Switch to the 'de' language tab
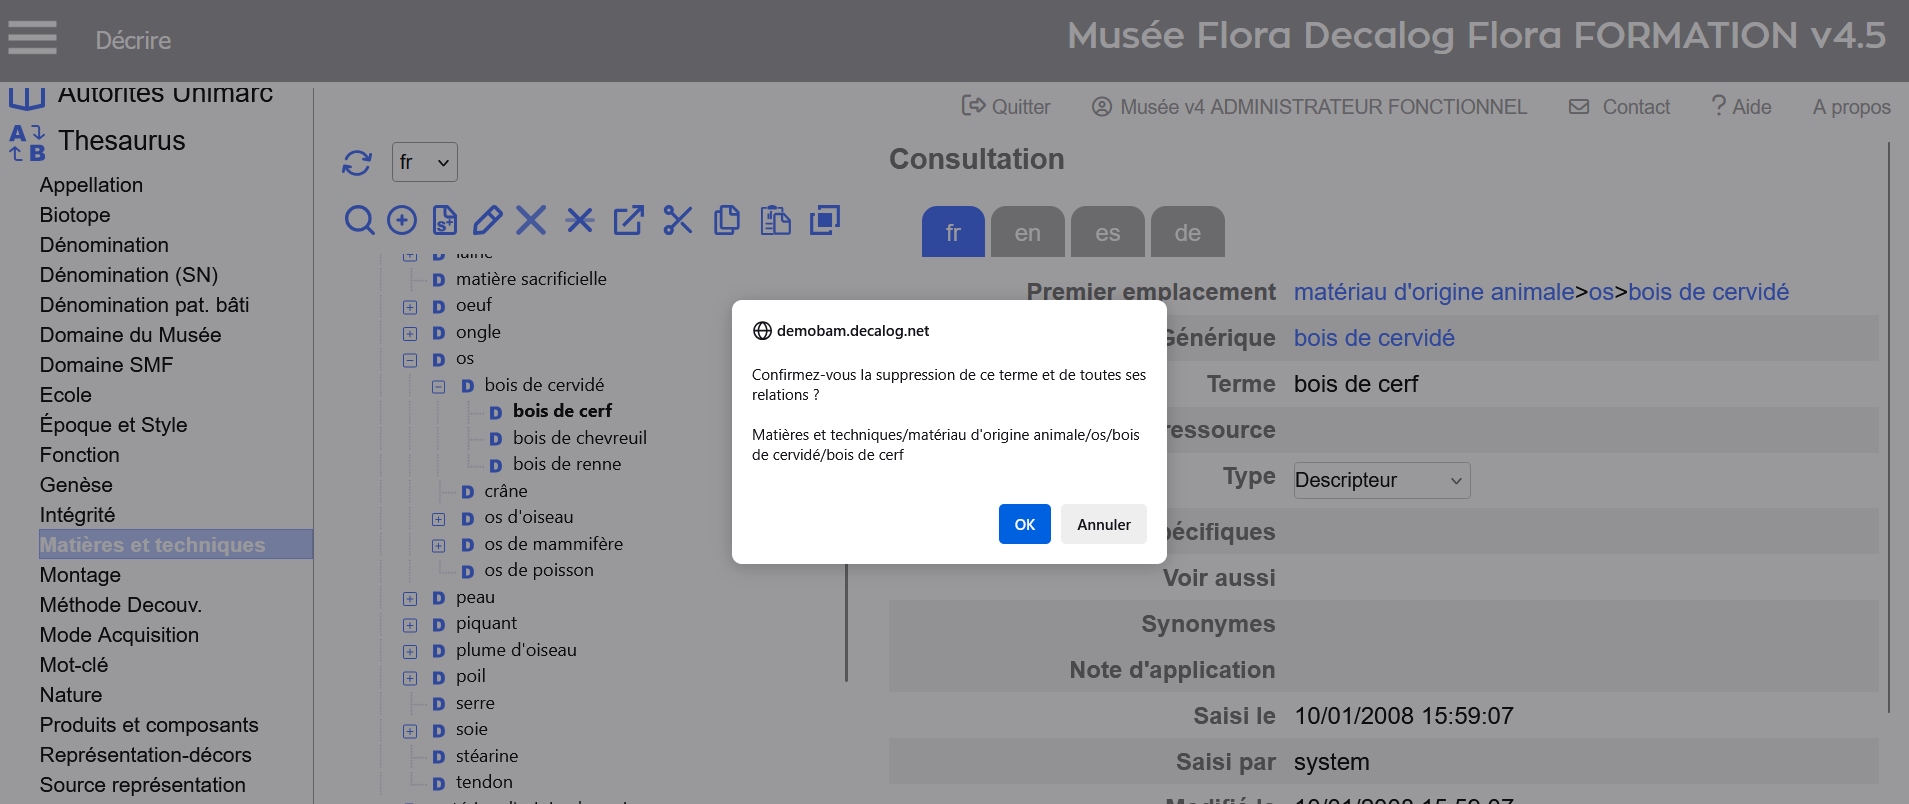This screenshot has width=1909, height=804. coord(1187,233)
